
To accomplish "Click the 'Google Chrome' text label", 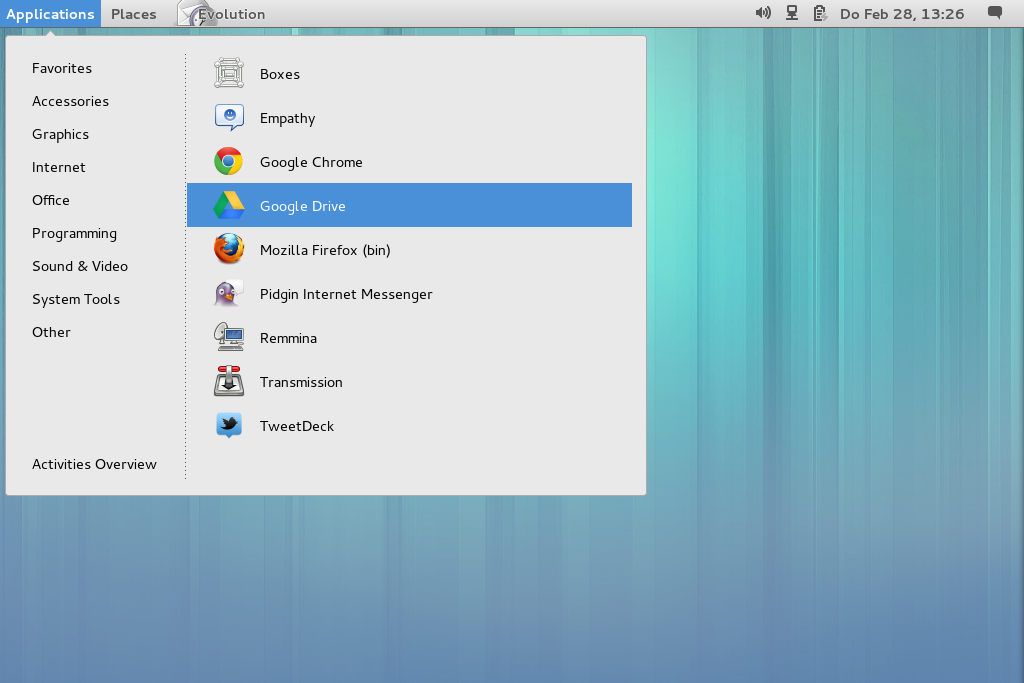I will [311, 162].
